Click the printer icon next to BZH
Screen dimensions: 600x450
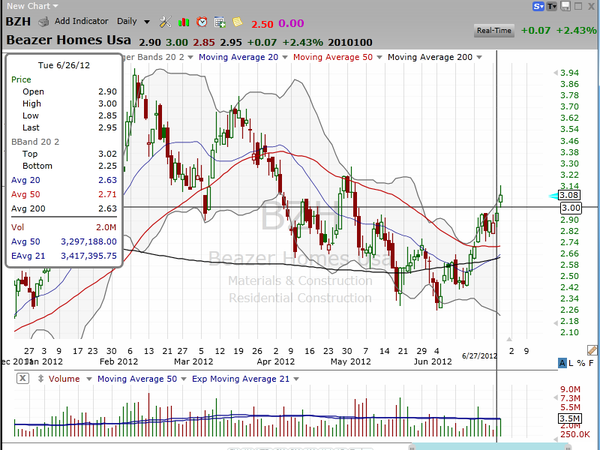coord(44,22)
